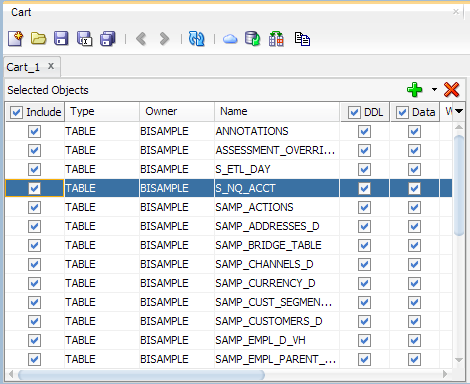Screen dimensions: 470x384
Task: Select the SAMP_CUSTOMERS_D name cell
Action: click(277, 321)
